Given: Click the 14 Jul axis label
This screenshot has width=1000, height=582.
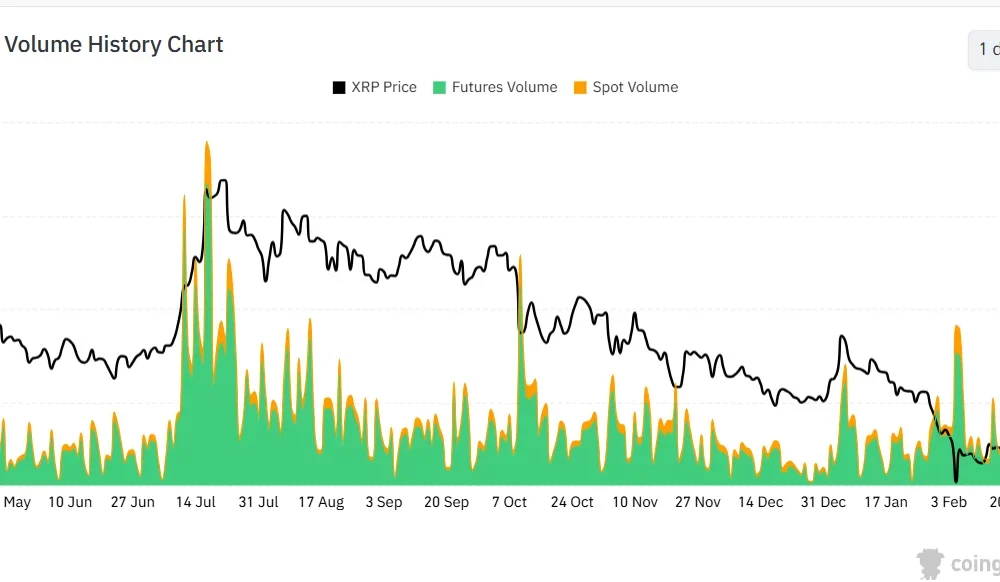Looking at the screenshot, I should point(195,502).
